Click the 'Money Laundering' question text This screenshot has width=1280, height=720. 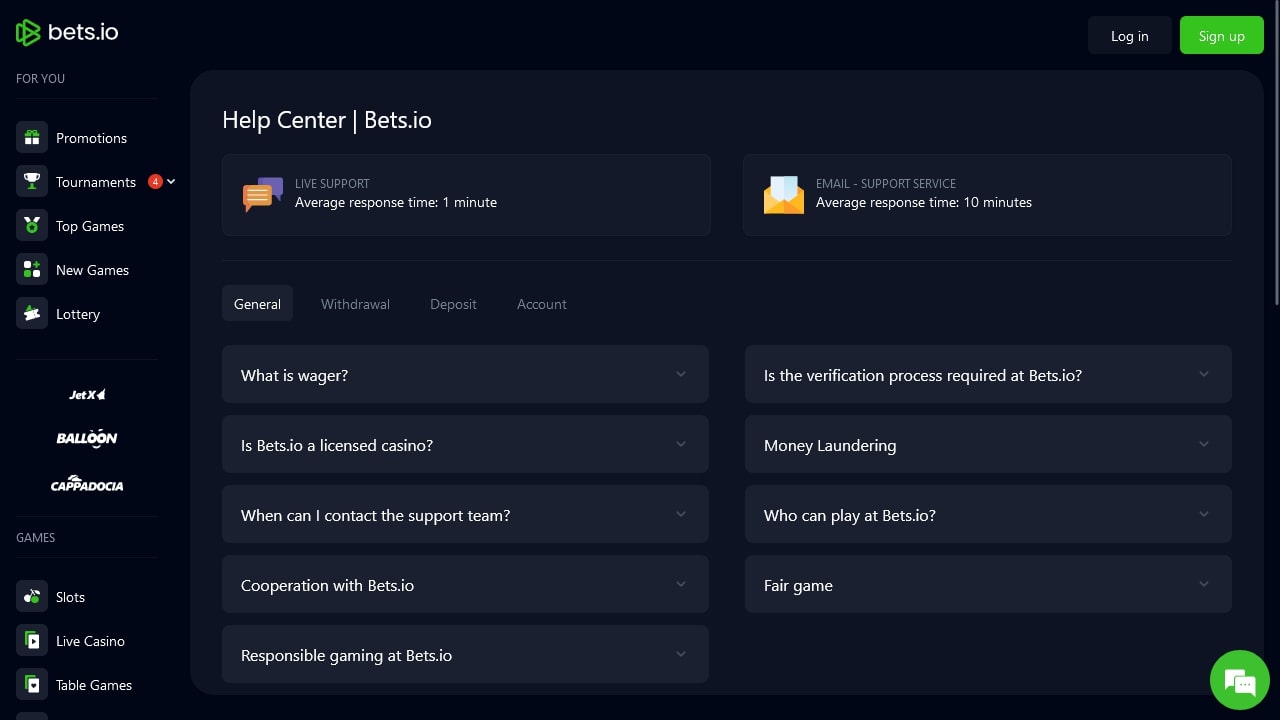point(830,445)
